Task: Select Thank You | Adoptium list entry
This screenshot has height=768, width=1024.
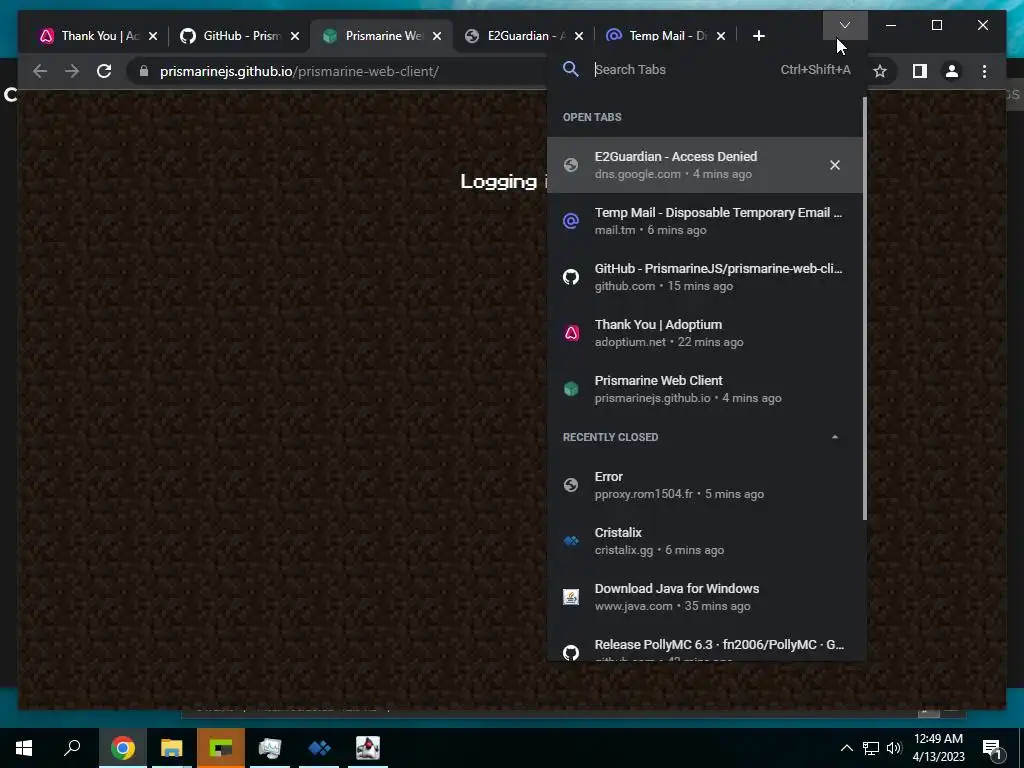Action: pos(705,333)
